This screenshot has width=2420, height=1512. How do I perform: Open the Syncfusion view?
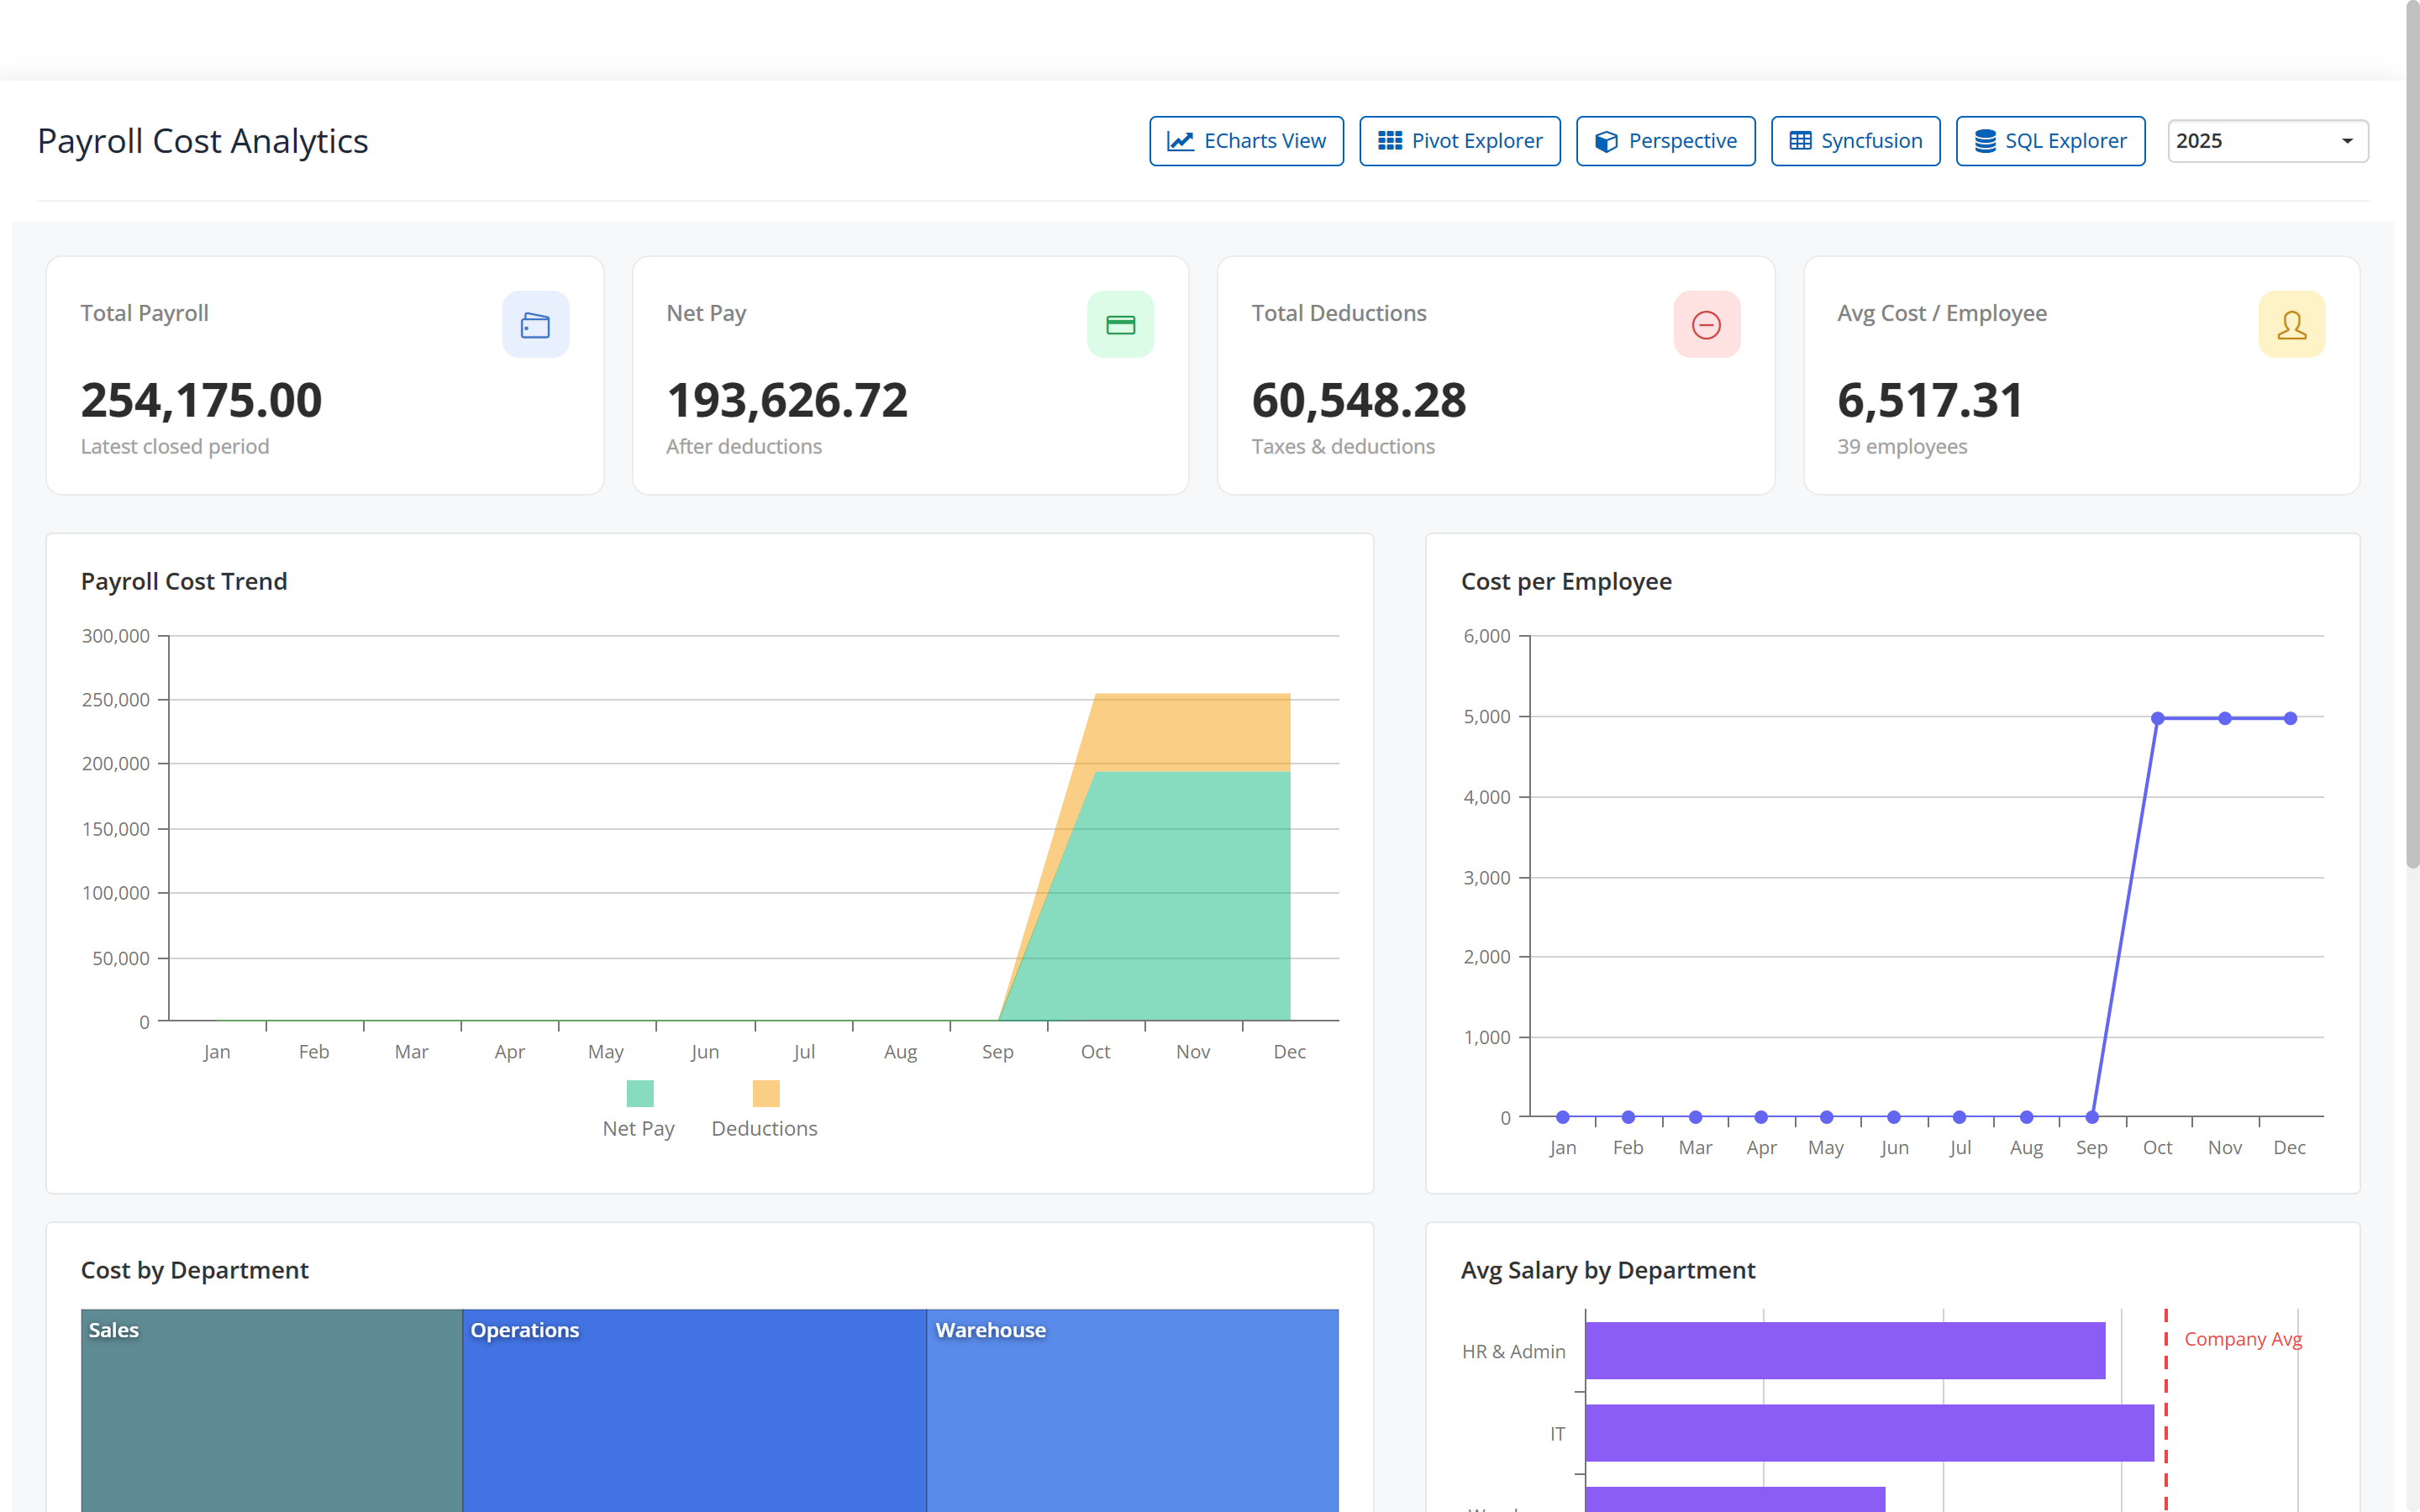point(1855,141)
